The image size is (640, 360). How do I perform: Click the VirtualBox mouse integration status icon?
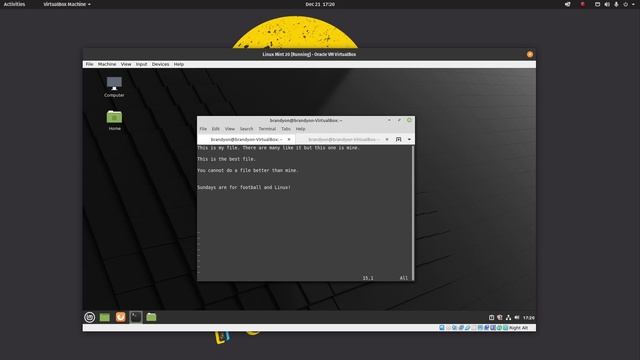point(499,328)
